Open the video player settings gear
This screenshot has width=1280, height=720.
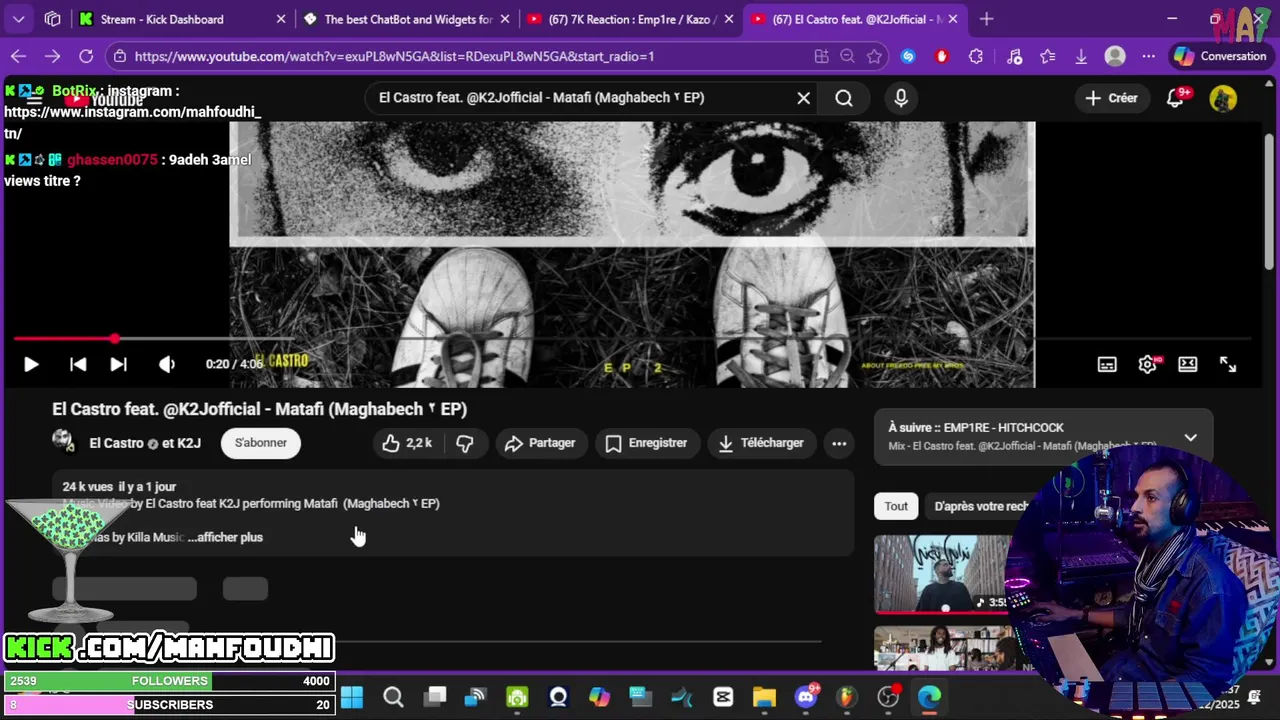click(x=1147, y=365)
